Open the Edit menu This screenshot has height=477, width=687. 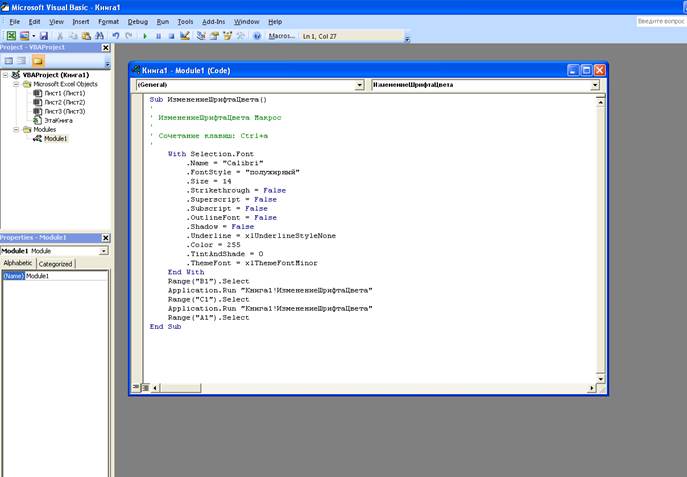pyautogui.click(x=34, y=21)
